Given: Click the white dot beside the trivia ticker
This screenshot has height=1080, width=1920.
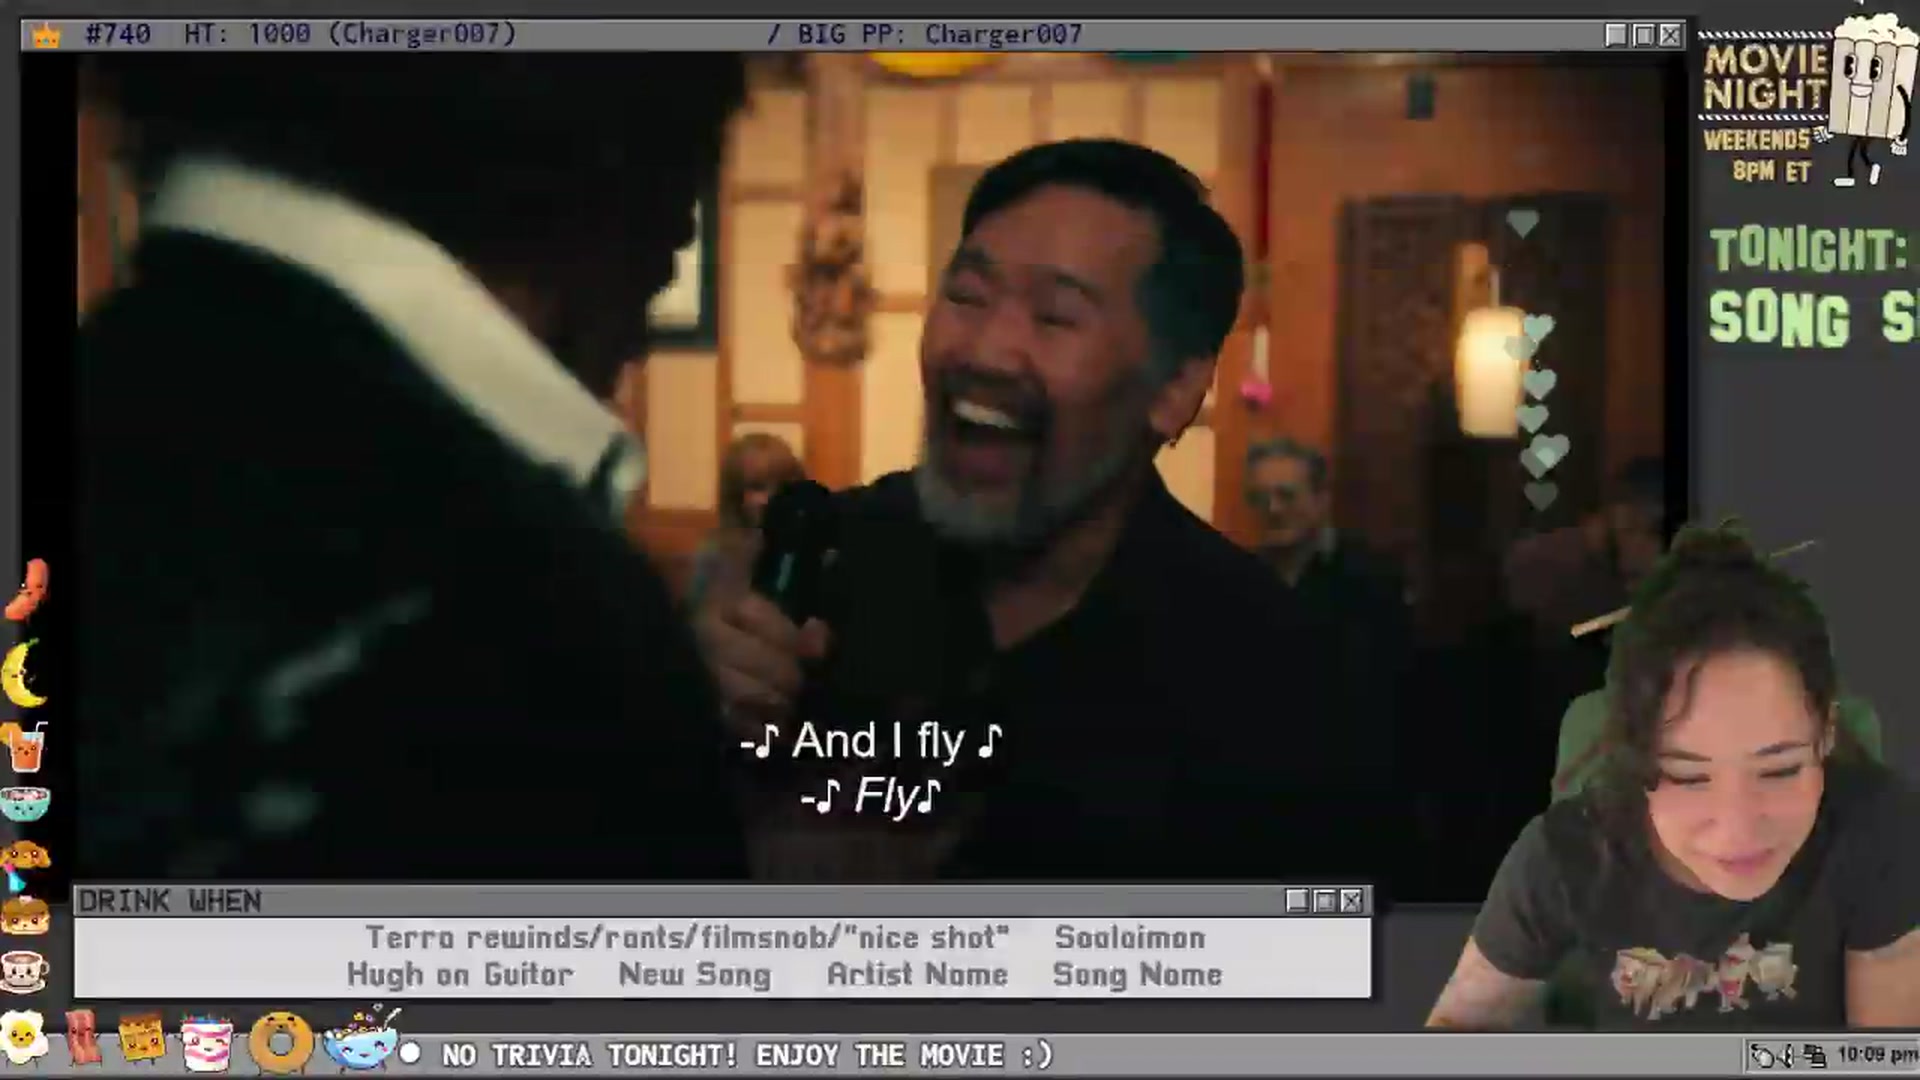Looking at the screenshot, I should 410,1054.
